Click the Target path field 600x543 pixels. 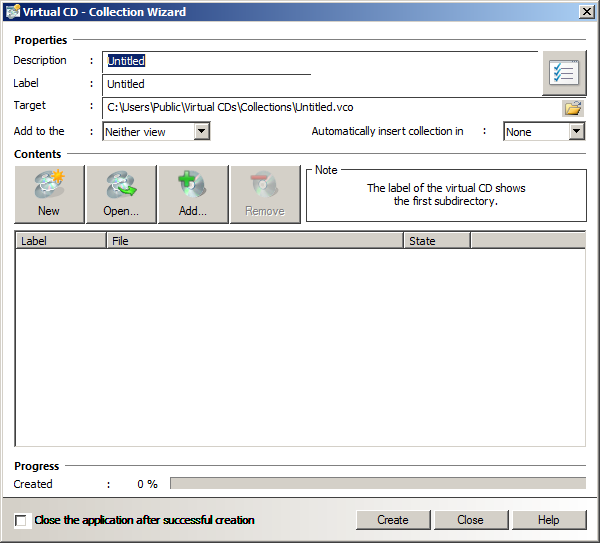click(x=330, y=107)
